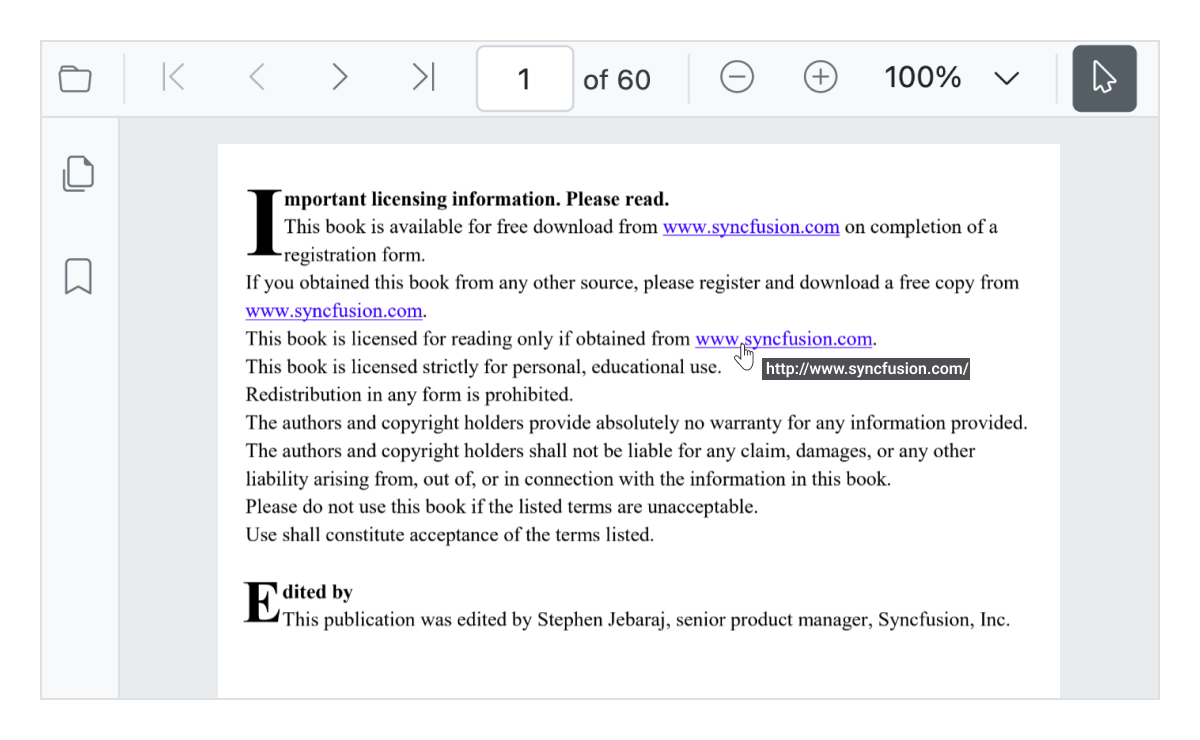The height and width of the screenshot is (740, 1200).
Task: Click the page number input field
Action: [524, 77]
